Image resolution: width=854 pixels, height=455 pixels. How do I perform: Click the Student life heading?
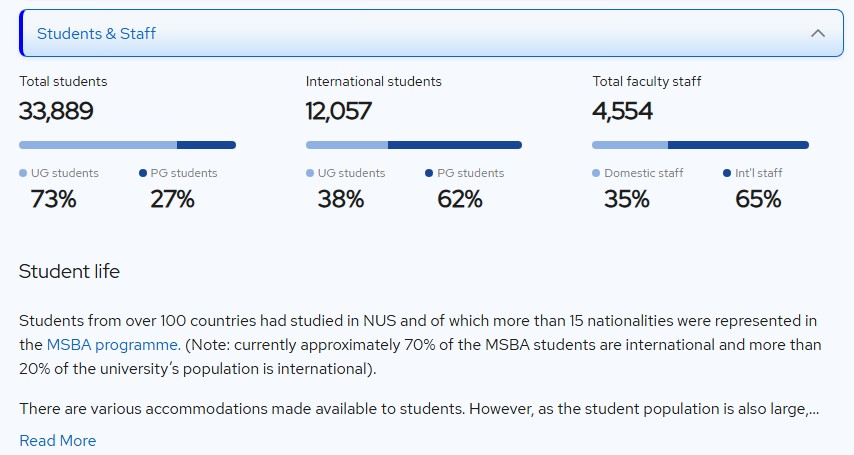pyautogui.click(x=69, y=272)
